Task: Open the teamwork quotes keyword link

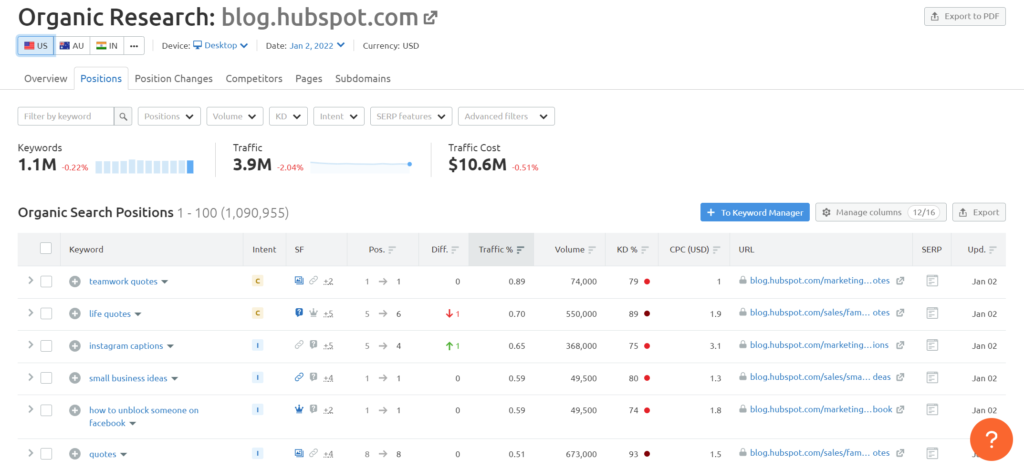Action: click(123, 281)
